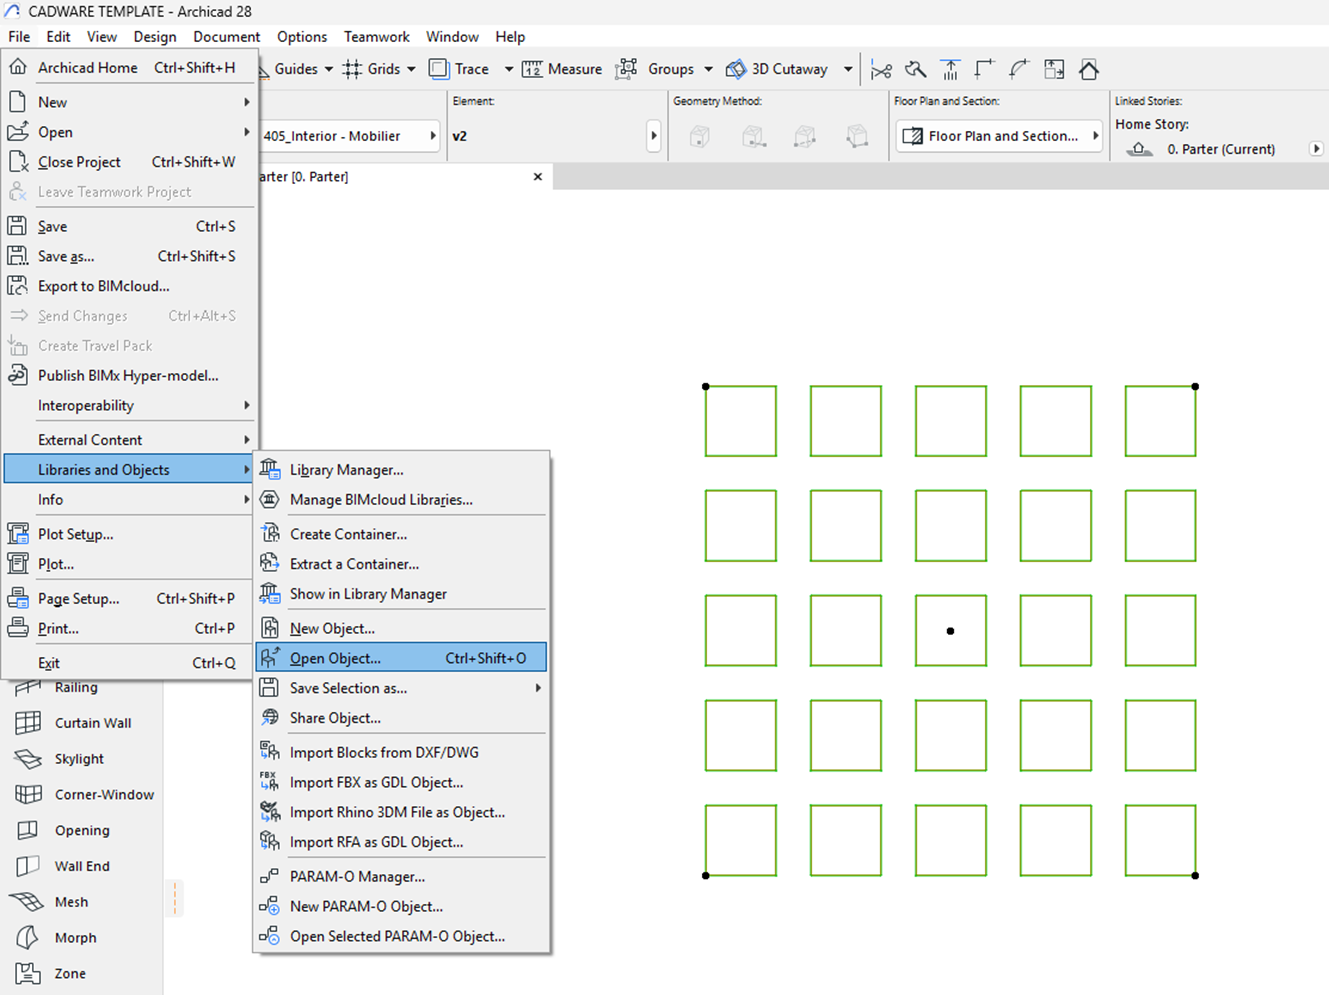The image size is (1329, 995).
Task: Click the fourth Geometry Method icon
Action: pos(857,136)
